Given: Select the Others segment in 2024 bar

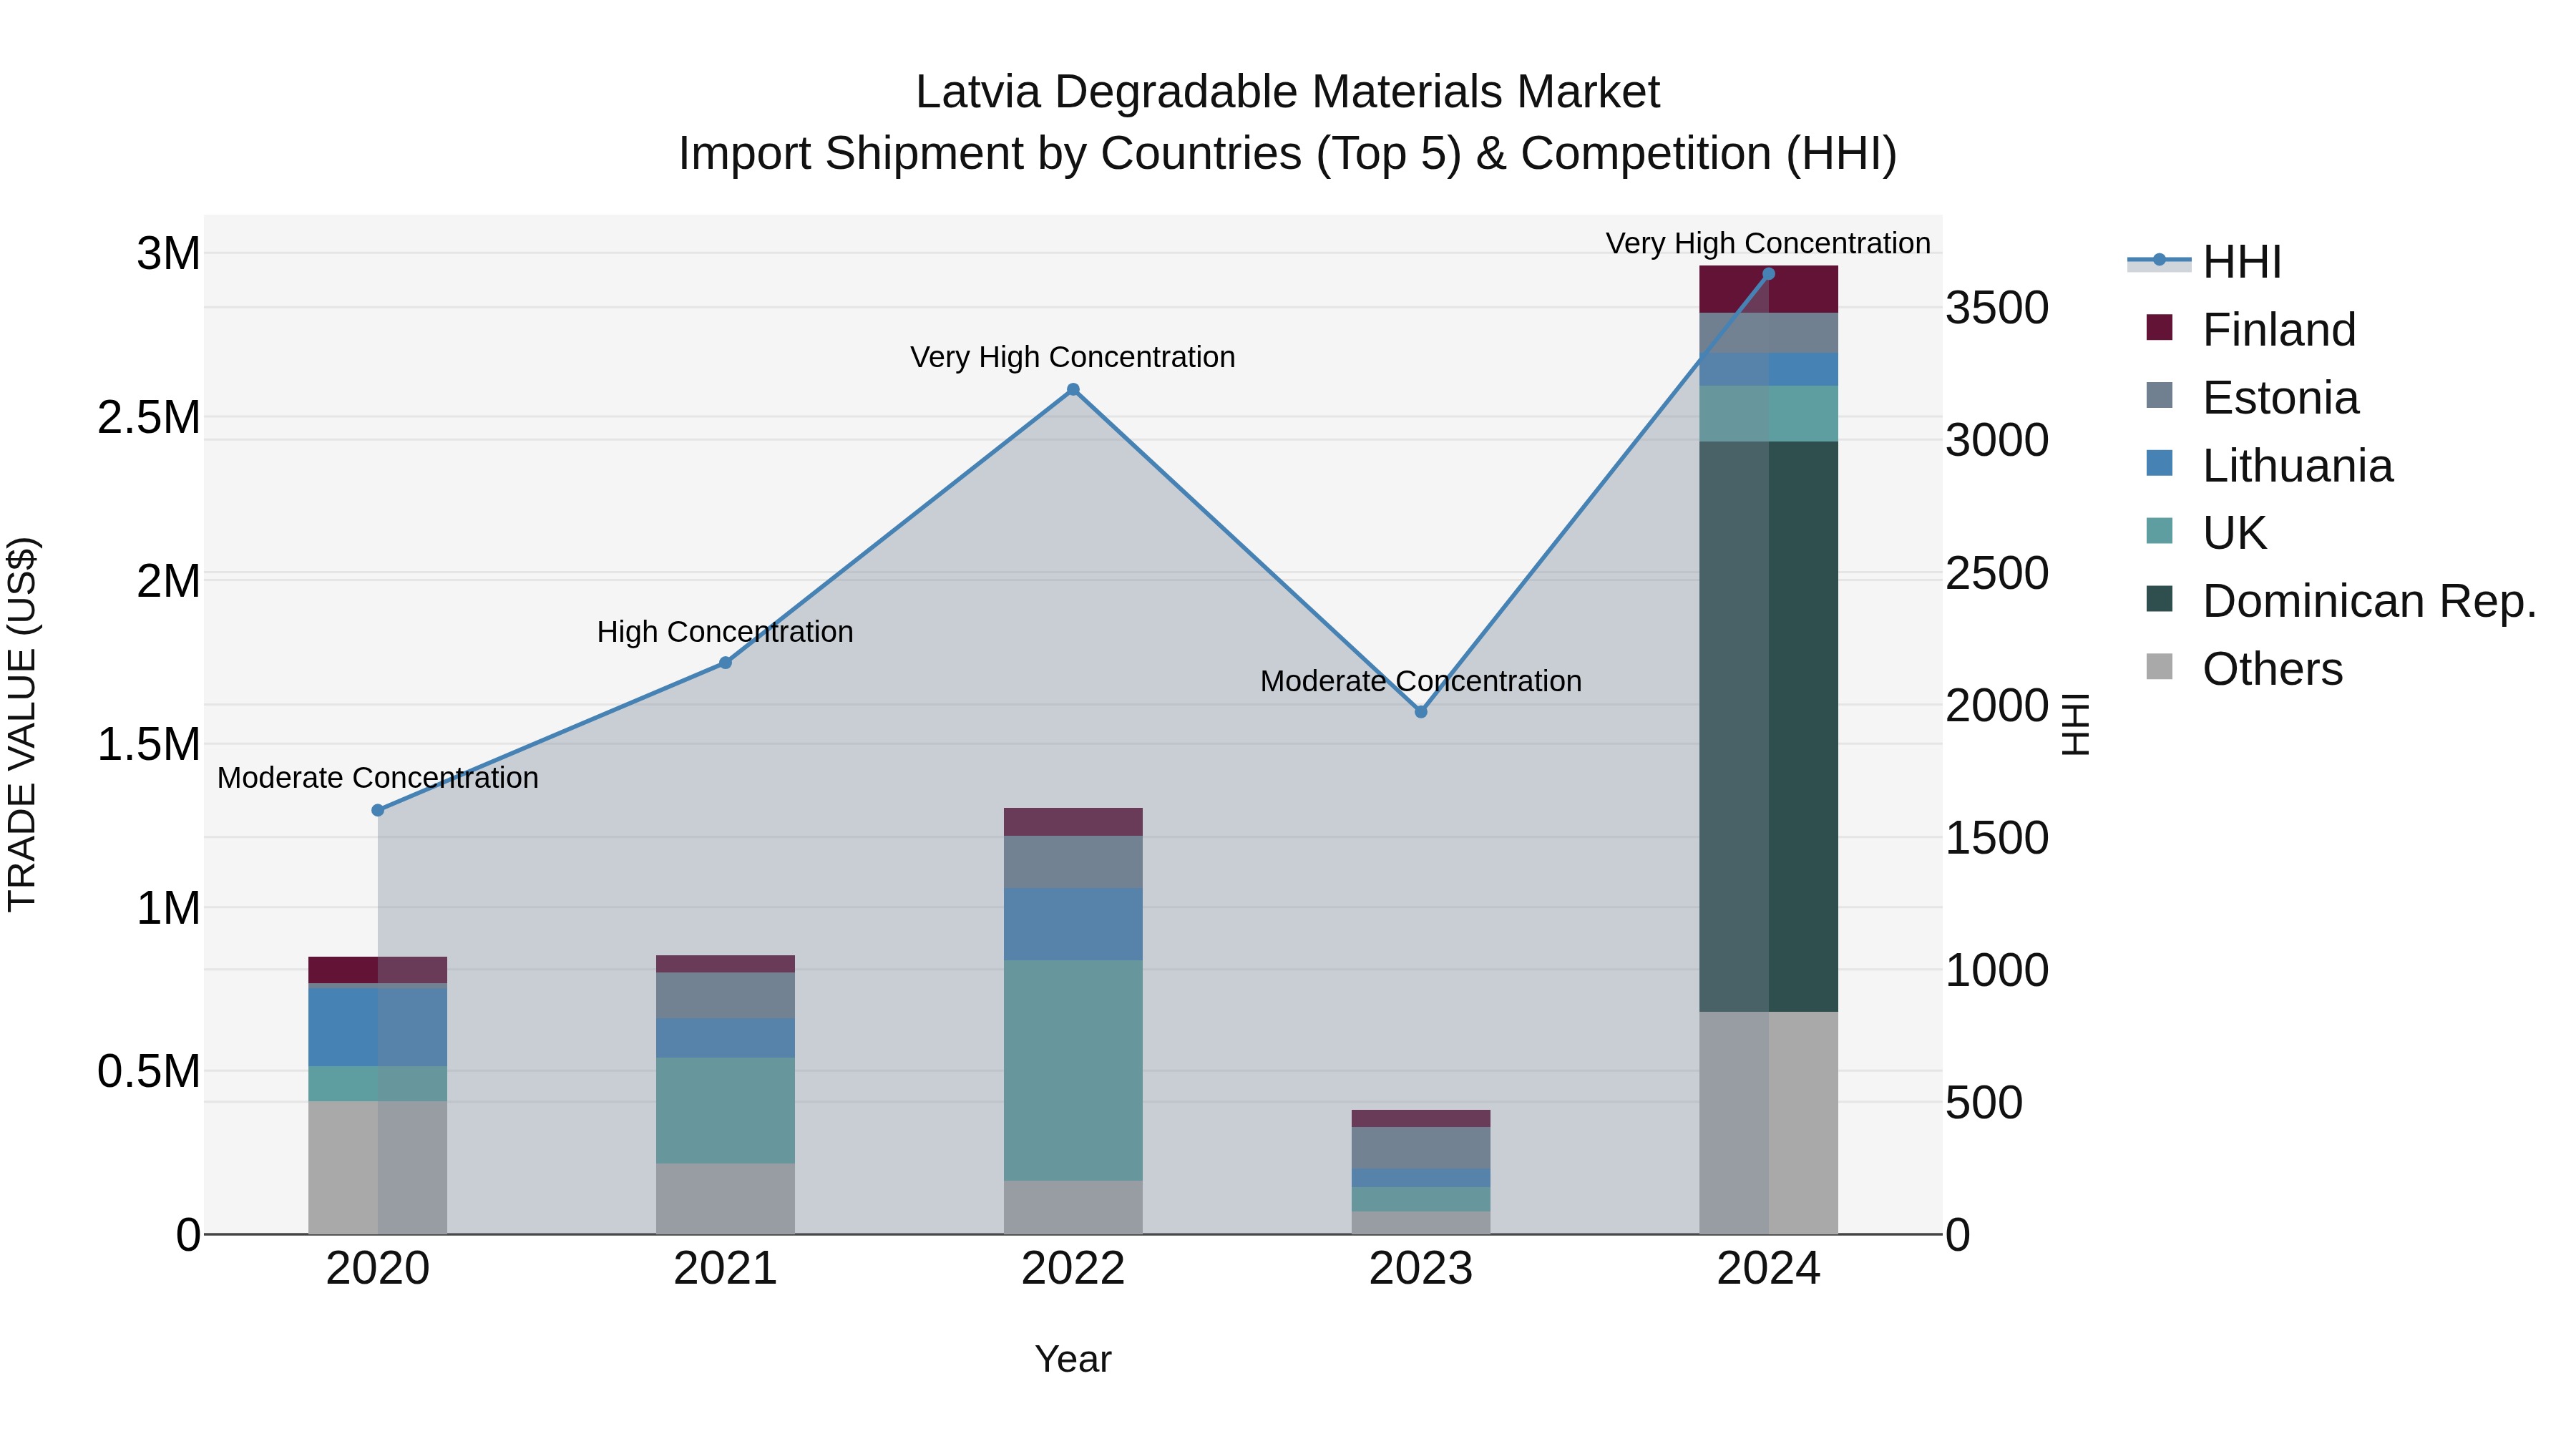Looking at the screenshot, I should coord(1768,1123).
